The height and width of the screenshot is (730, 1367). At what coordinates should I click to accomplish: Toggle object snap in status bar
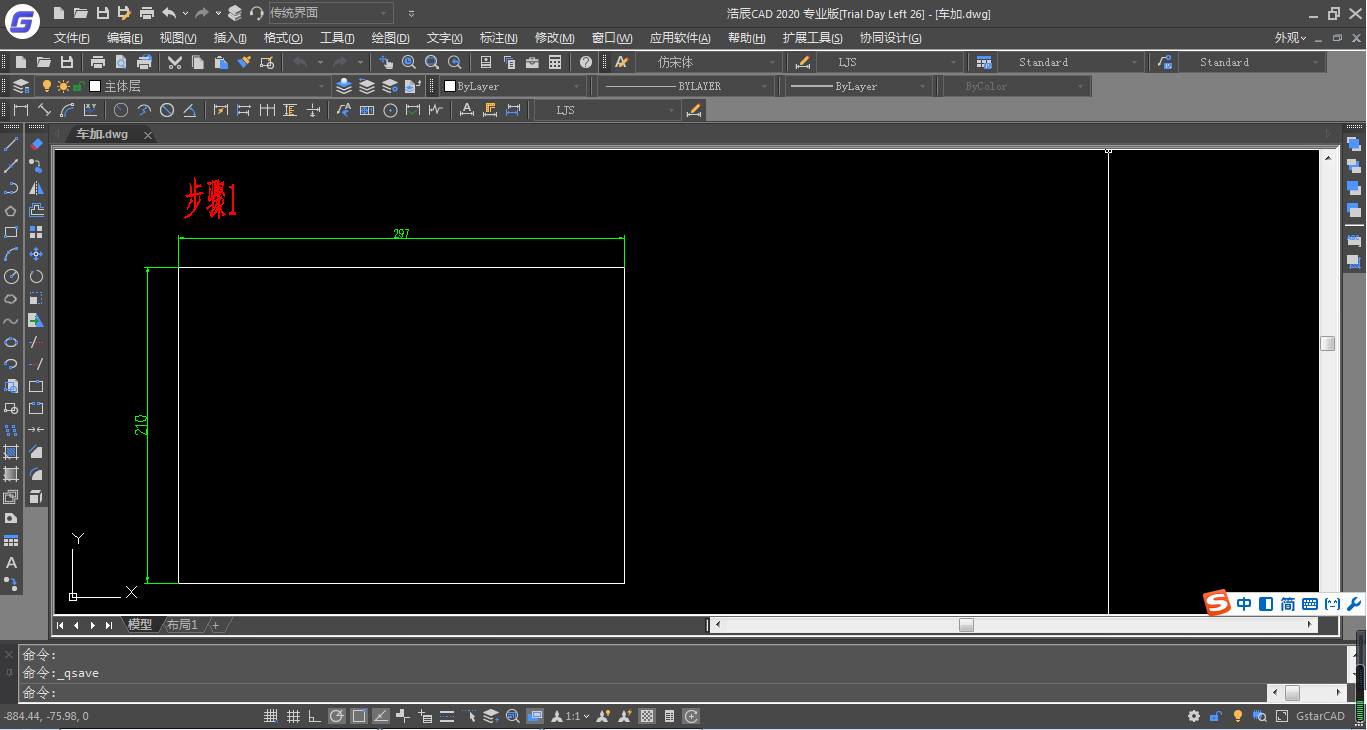click(359, 716)
